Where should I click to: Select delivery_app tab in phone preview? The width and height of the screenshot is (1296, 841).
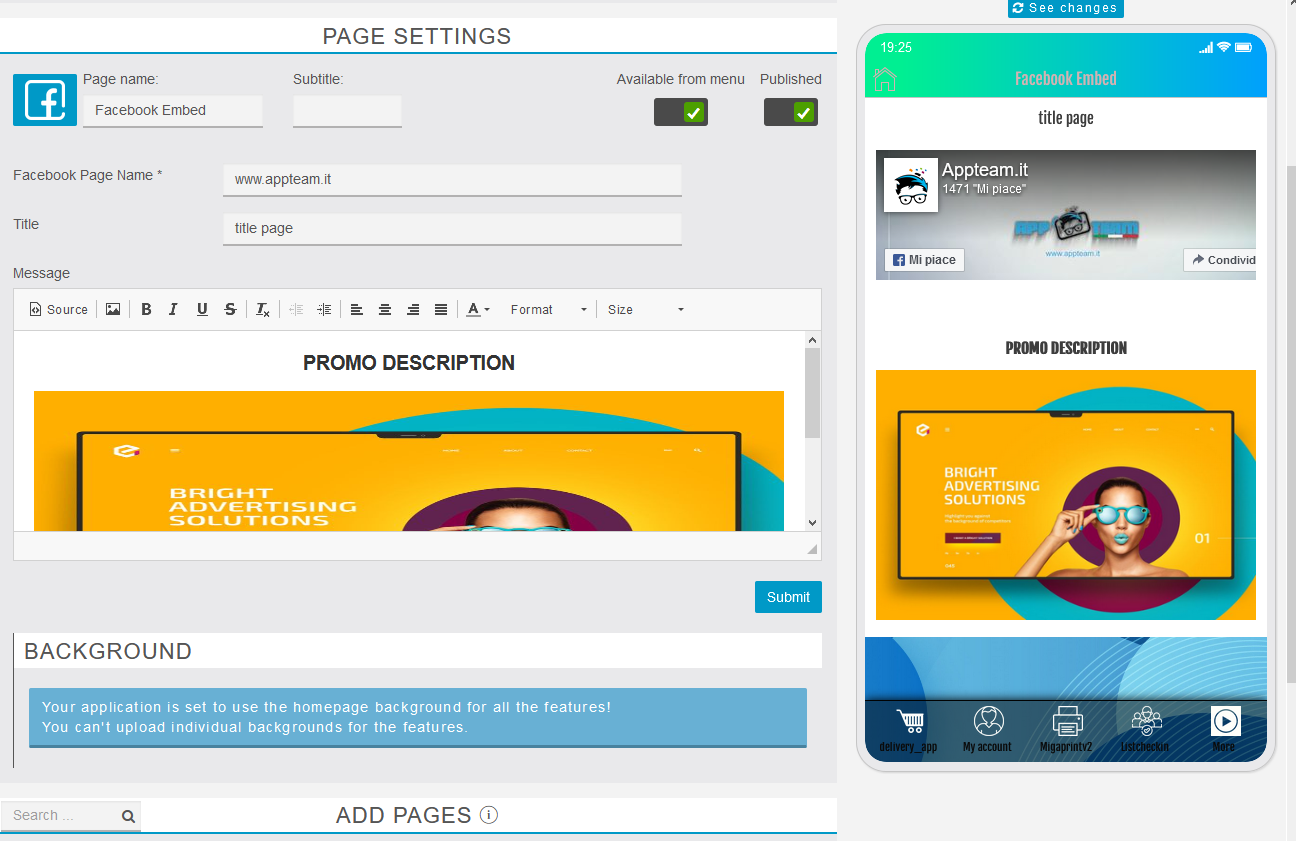[908, 729]
